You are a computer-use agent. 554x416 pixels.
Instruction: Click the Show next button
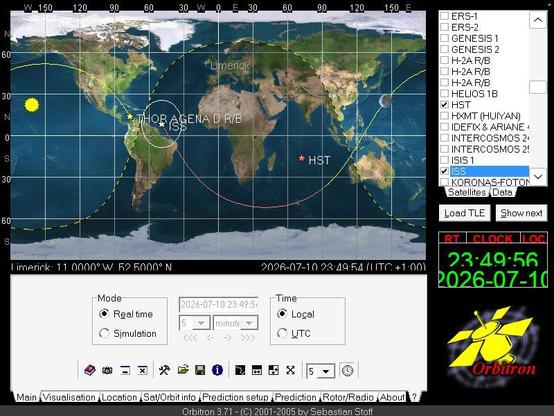tap(521, 213)
